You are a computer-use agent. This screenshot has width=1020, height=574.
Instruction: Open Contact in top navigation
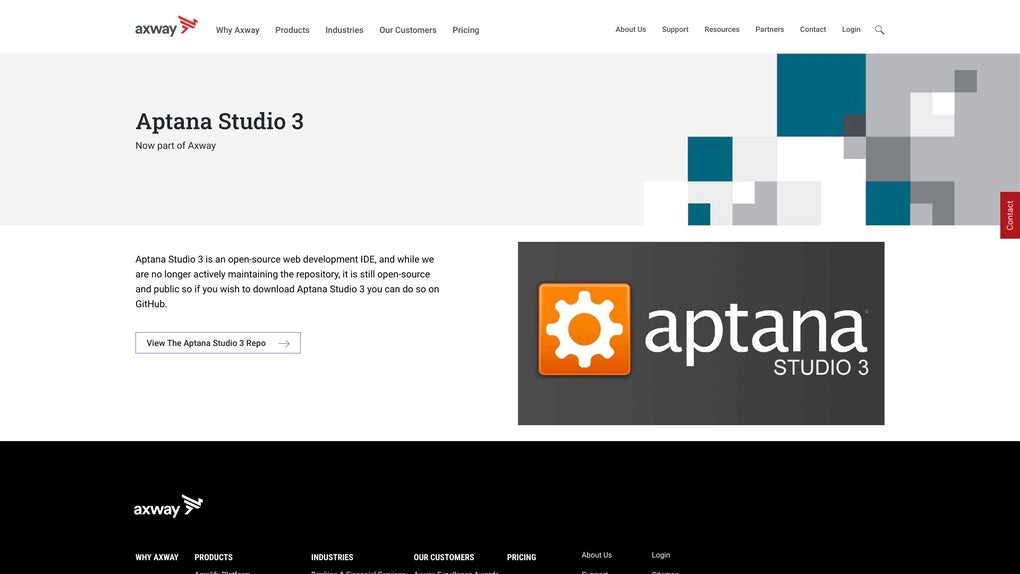(x=812, y=29)
